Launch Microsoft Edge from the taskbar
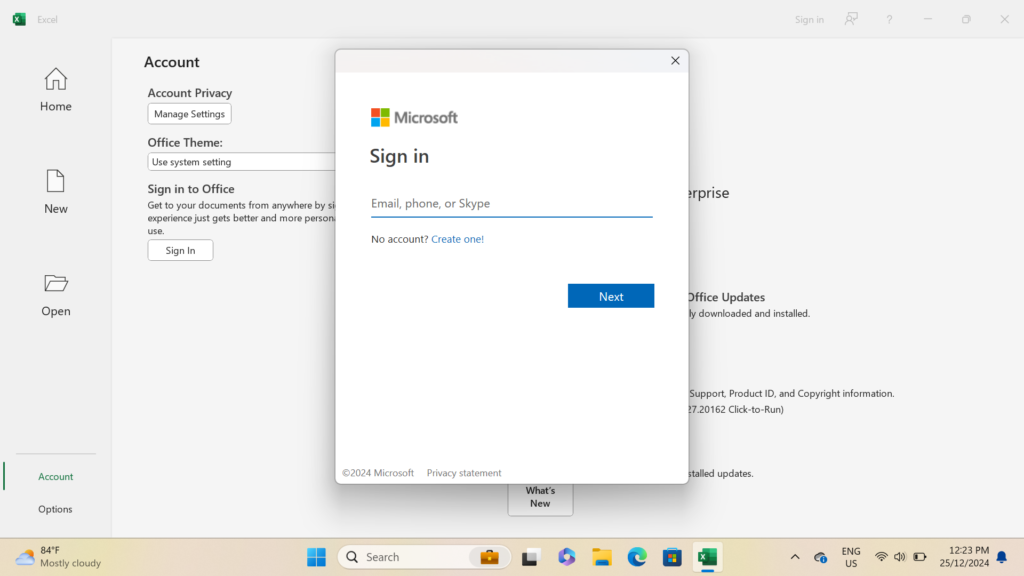 tap(637, 557)
